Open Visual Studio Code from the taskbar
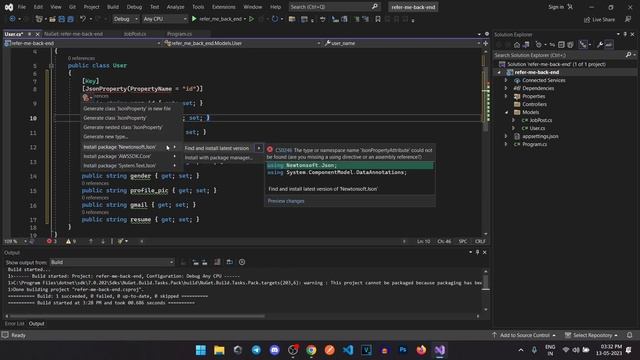Image resolution: width=640 pixels, height=360 pixels. pos(348,350)
